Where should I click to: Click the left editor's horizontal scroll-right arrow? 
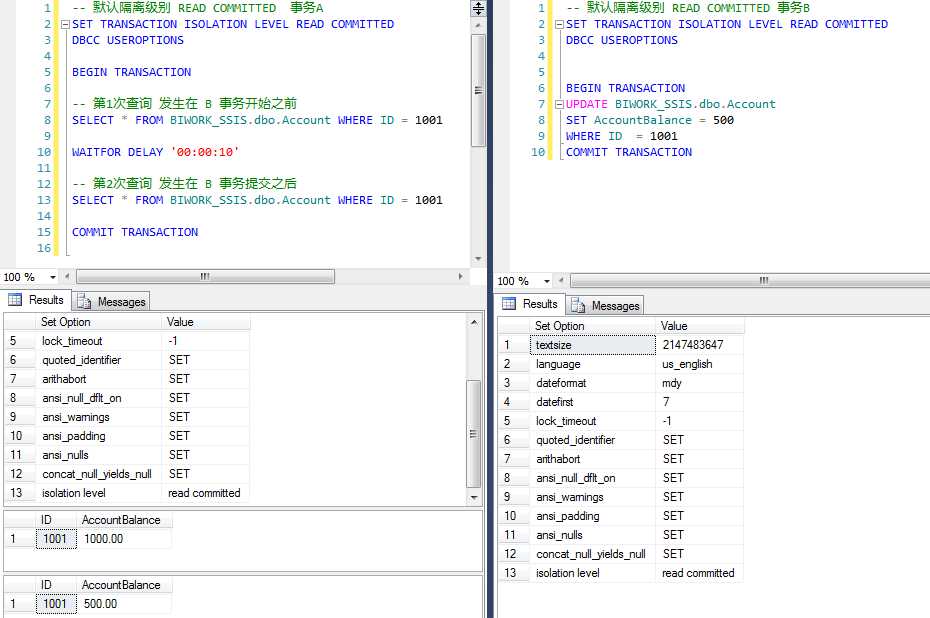point(460,277)
